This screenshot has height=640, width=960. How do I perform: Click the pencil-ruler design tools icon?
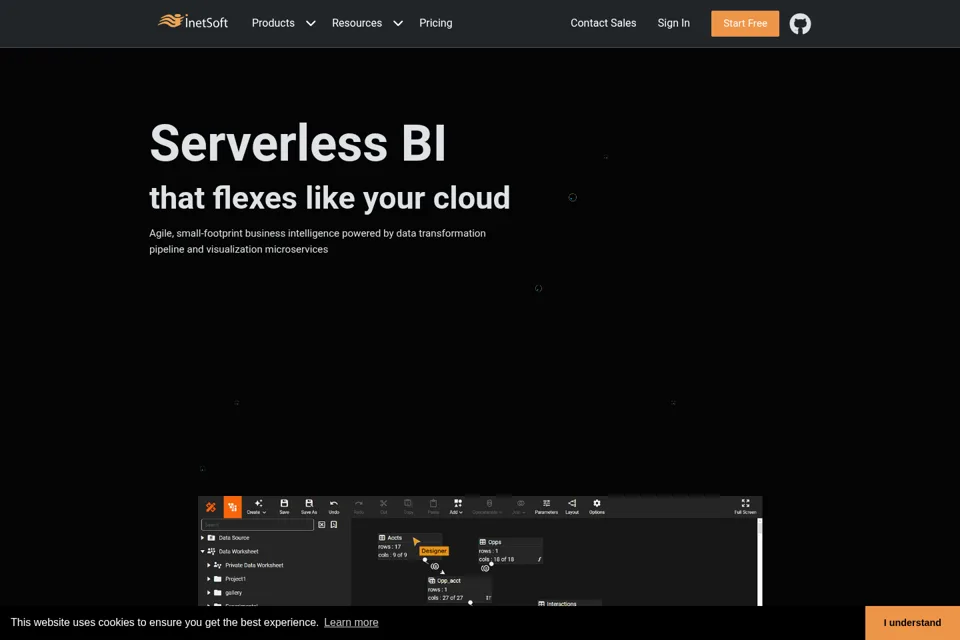pyautogui.click(x=211, y=507)
